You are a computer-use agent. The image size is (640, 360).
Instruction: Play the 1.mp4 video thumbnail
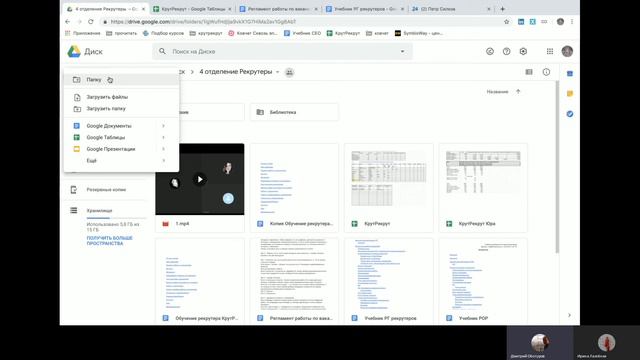point(200,179)
